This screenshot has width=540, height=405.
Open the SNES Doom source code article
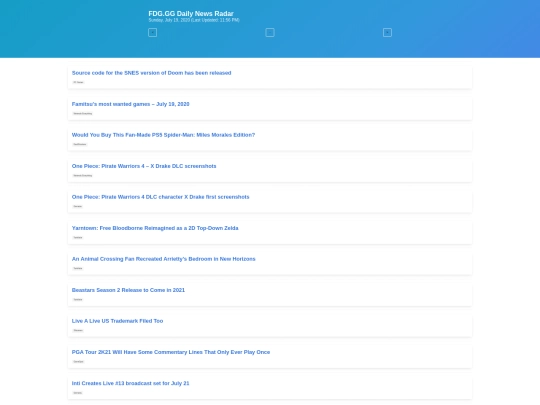152,73
